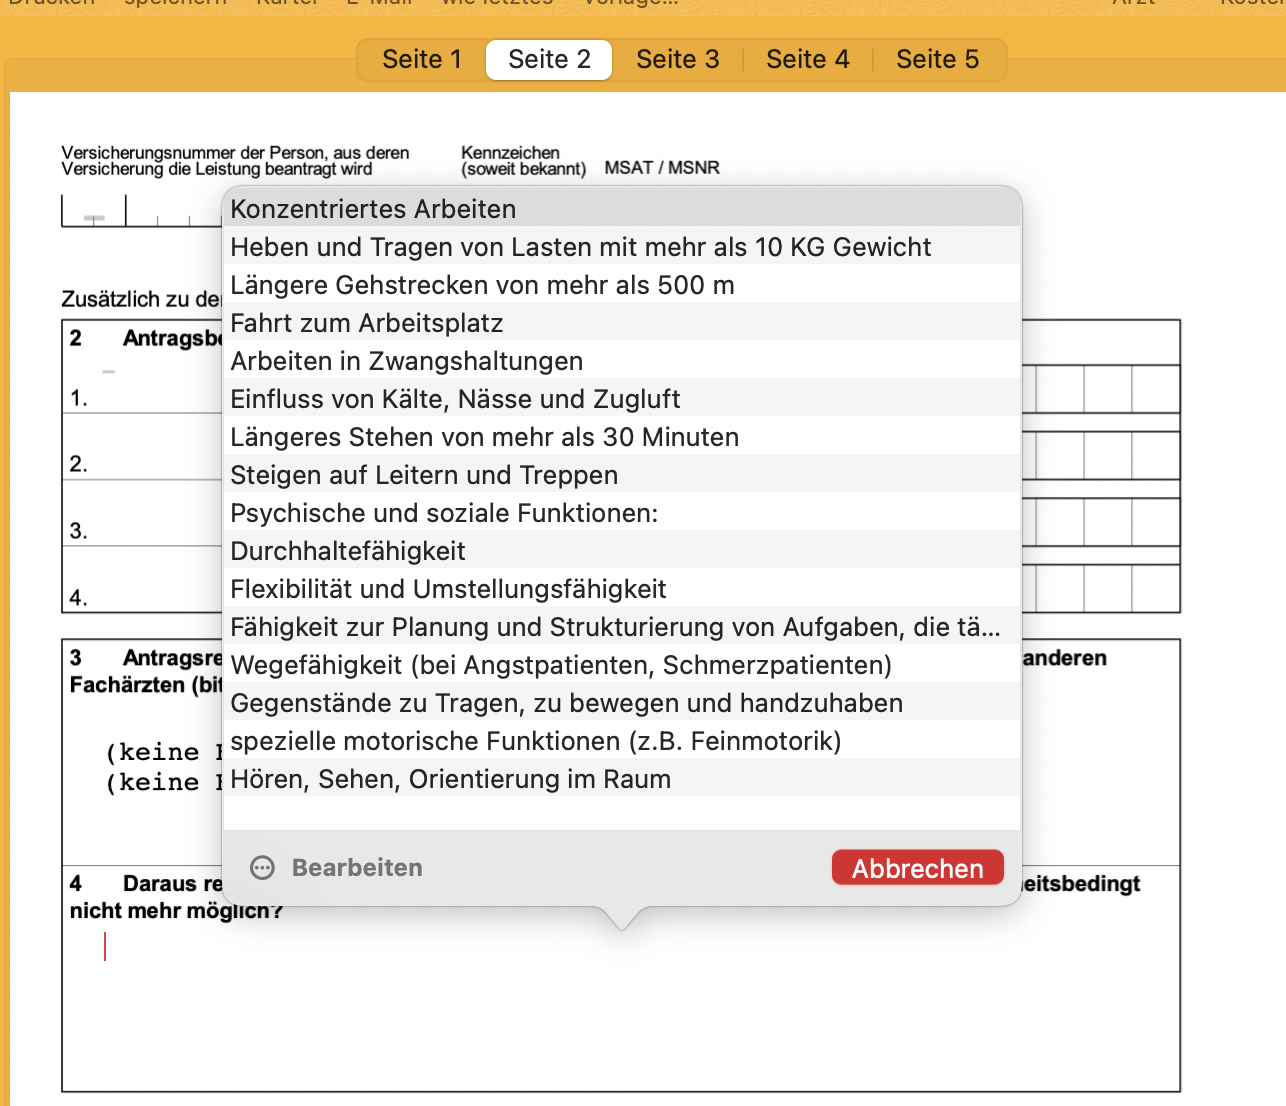Click Bearbeiten to edit the list
The width and height of the screenshot is (1286, 1106).
pos(357,868)
